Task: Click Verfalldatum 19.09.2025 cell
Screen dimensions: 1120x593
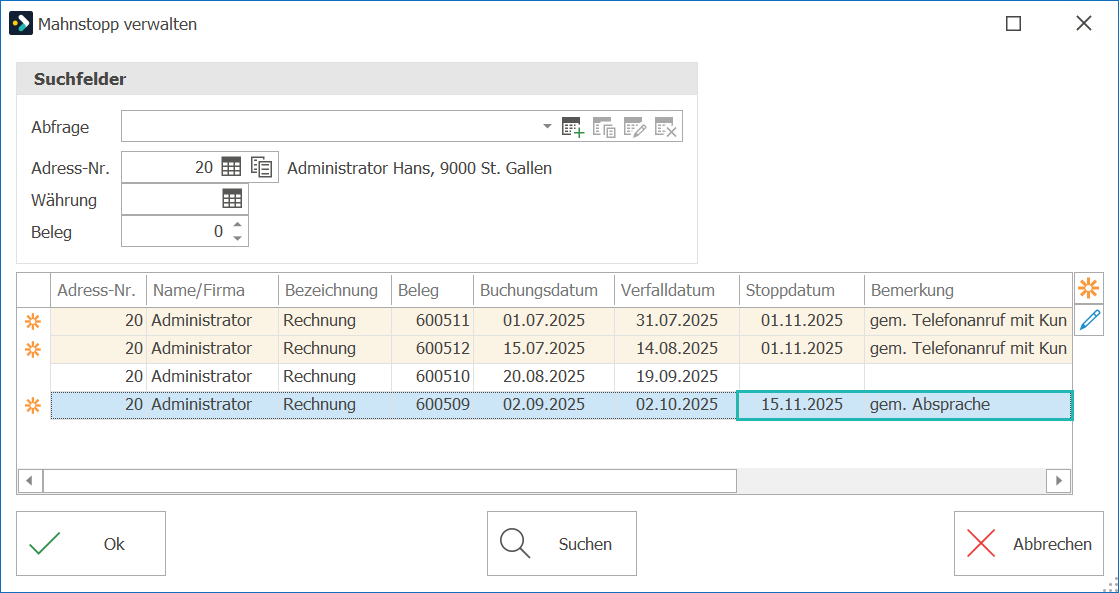Action: (x=677, y=377)
